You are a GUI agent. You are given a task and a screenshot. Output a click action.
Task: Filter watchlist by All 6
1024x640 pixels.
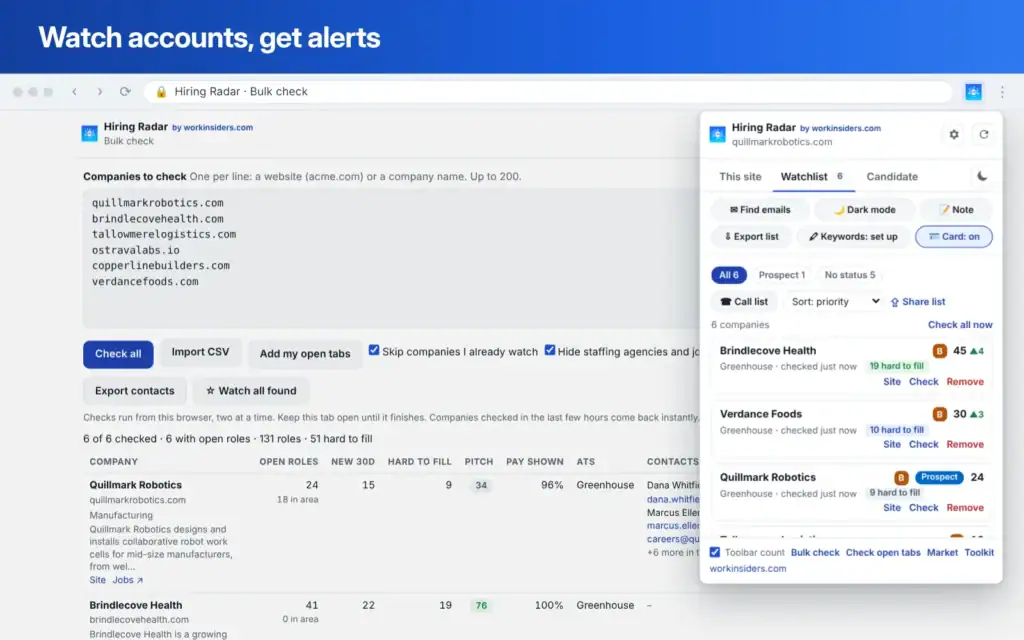point(729,275)
